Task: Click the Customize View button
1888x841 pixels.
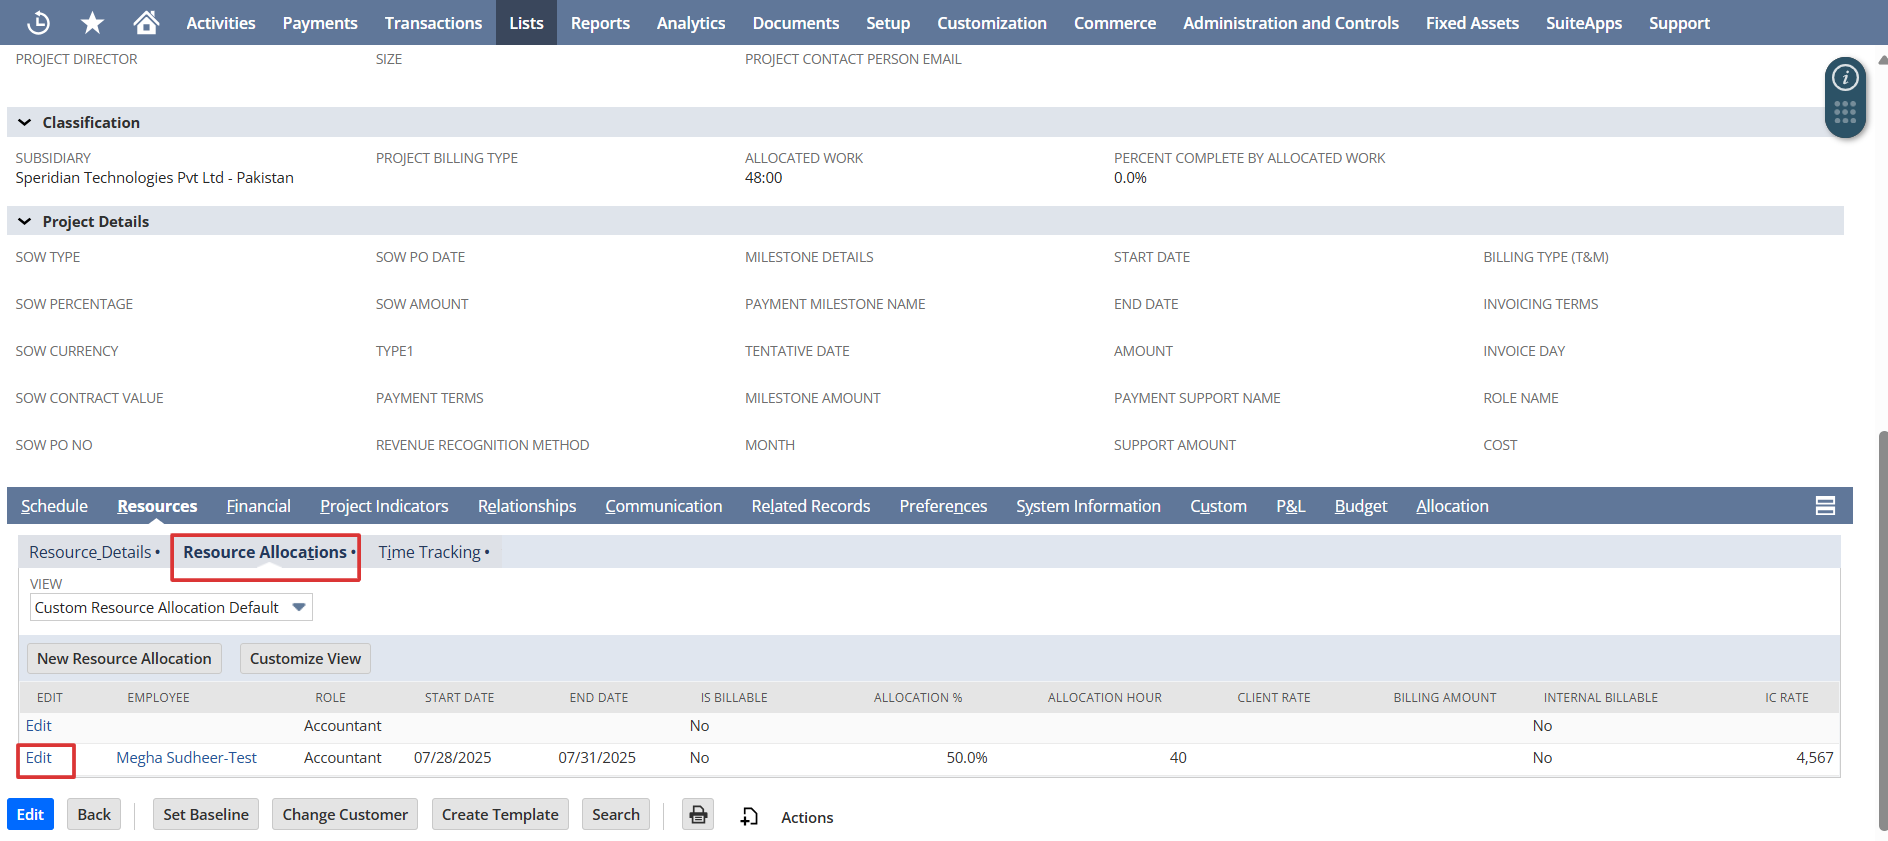Action: pyautogui.click(x=305, y=658)
